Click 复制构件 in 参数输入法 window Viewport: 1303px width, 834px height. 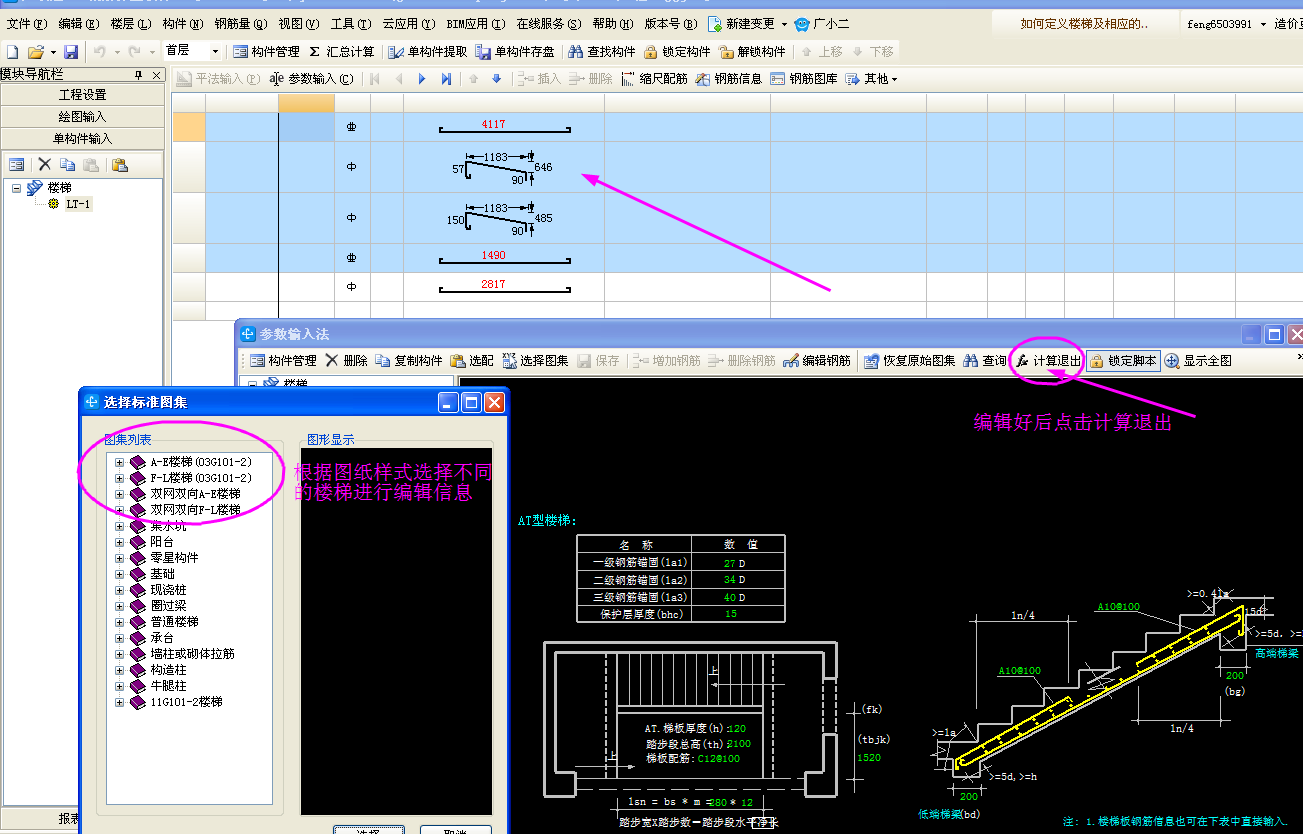point(409,361)
